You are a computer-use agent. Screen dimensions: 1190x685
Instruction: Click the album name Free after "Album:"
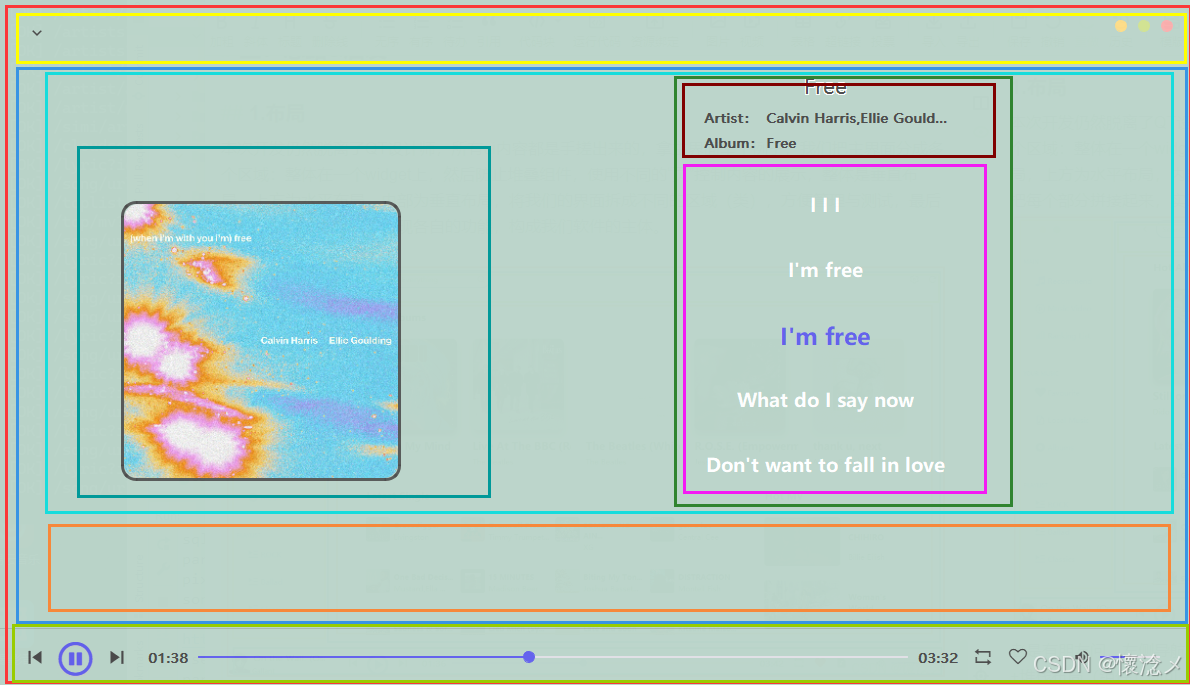(x=781, y=143)
